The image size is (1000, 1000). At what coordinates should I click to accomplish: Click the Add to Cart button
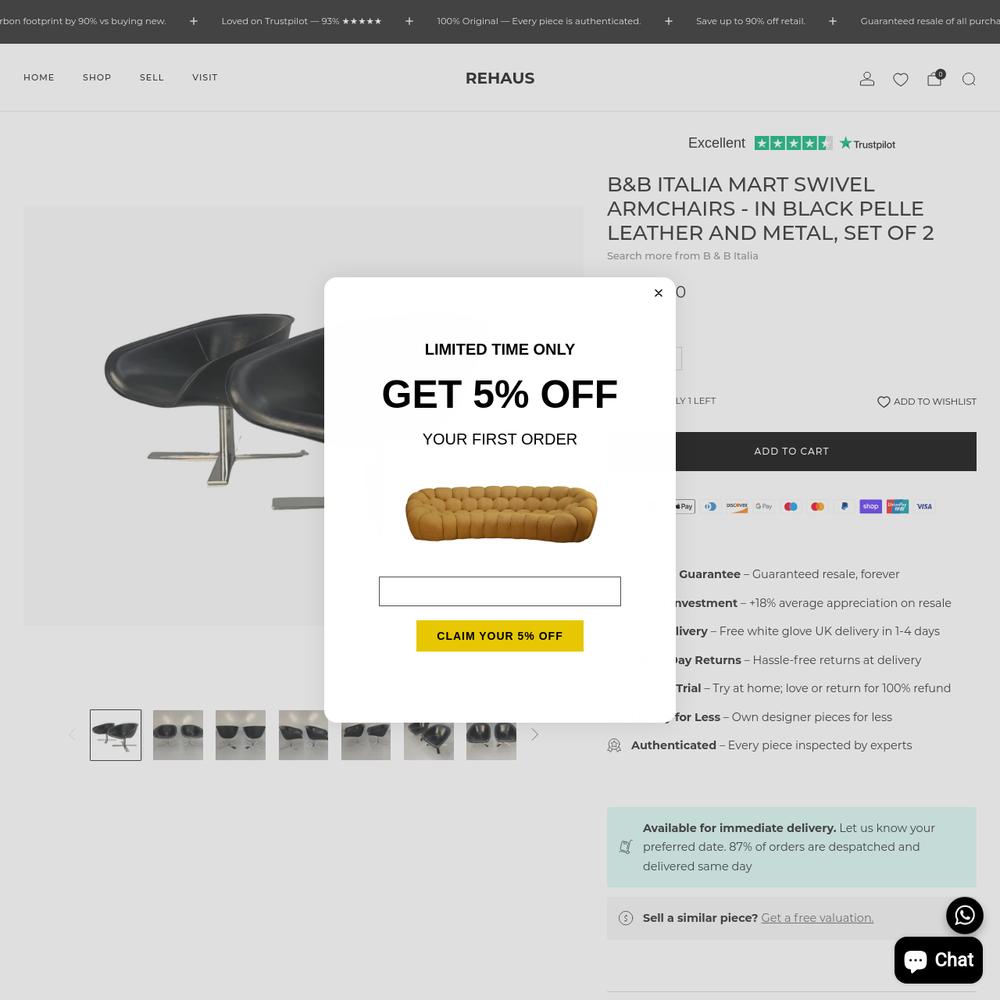click(791, 451)
